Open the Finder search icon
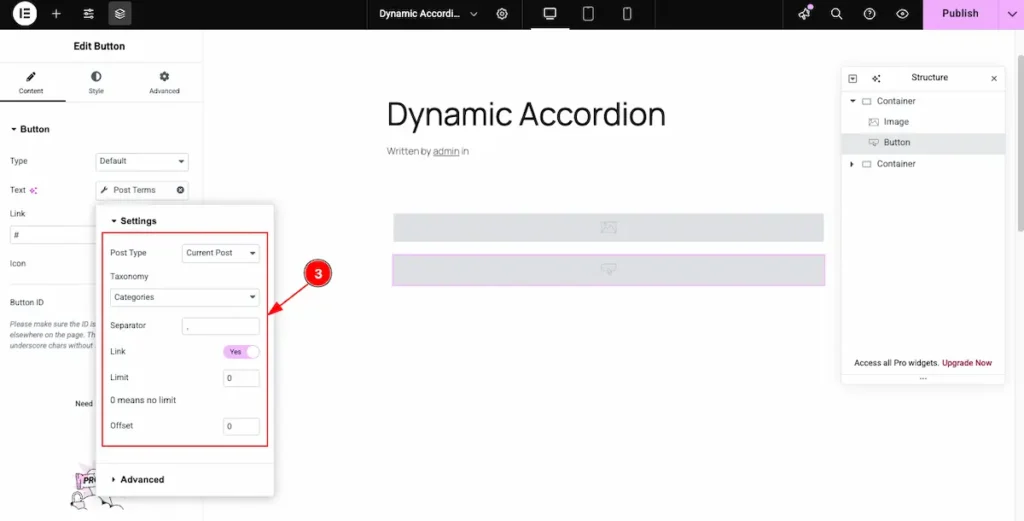This screenshot has width=1024, height=521. click(x=837, y=14)
